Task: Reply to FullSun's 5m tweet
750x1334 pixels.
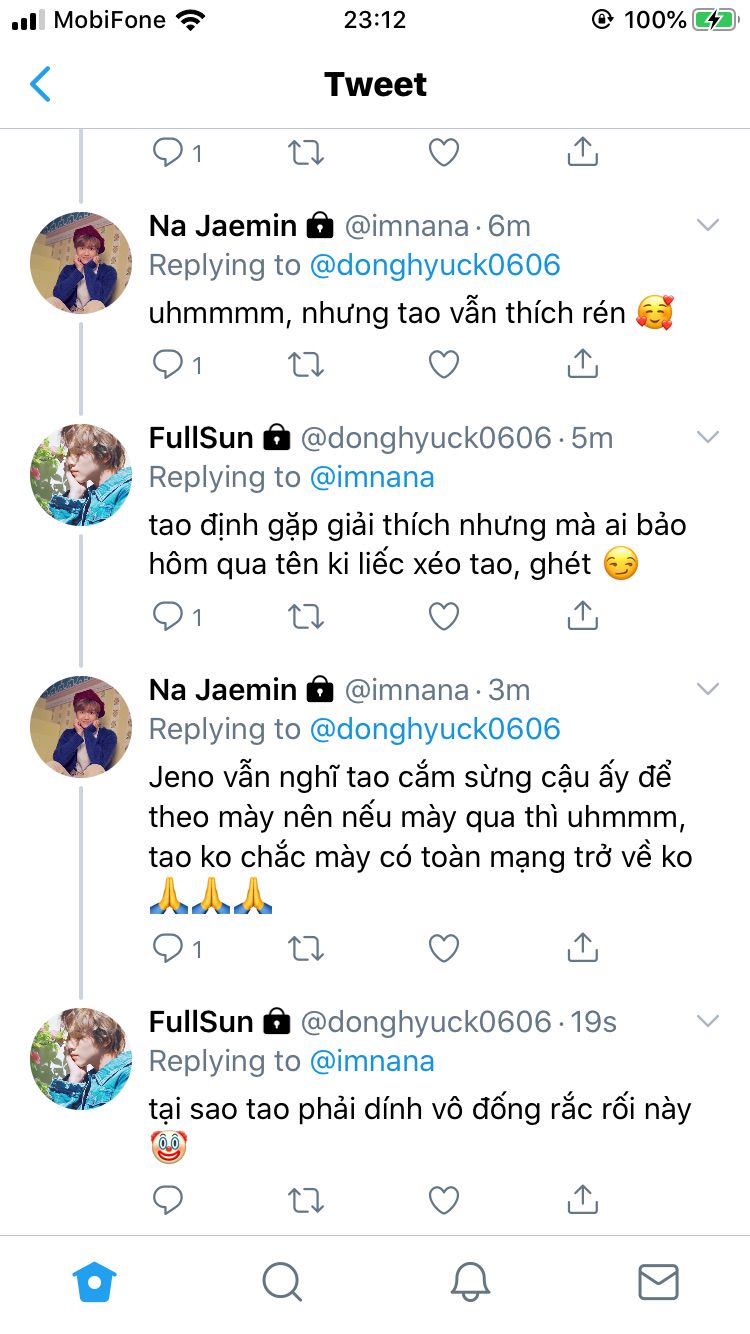Action: [168, 616]
